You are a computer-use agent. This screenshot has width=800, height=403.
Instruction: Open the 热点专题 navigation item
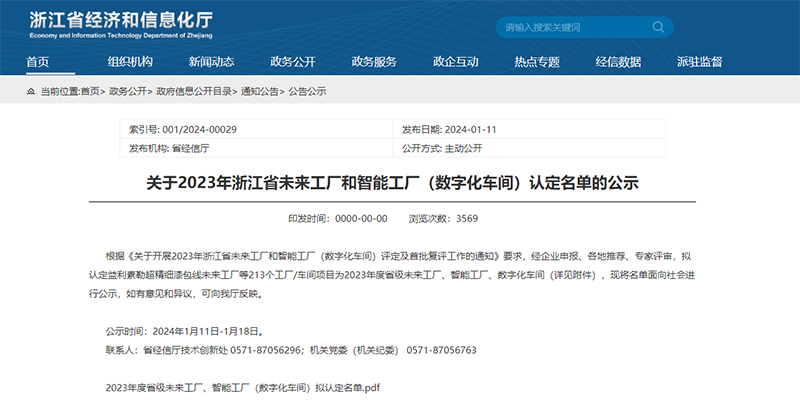click(537, 62)
